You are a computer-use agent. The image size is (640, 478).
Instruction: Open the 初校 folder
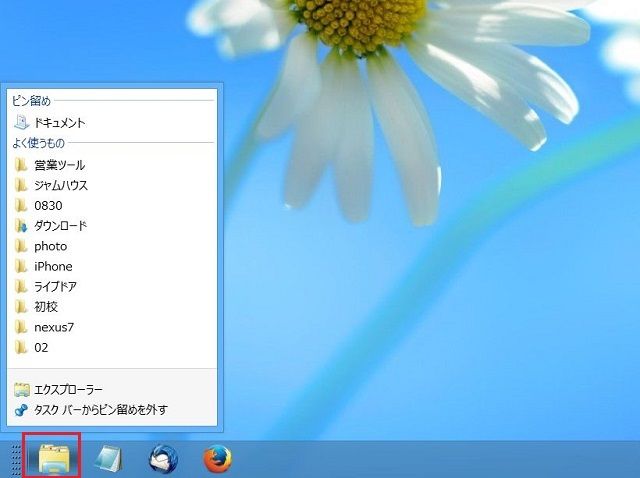pyautogui.click(x=112, y=307)
